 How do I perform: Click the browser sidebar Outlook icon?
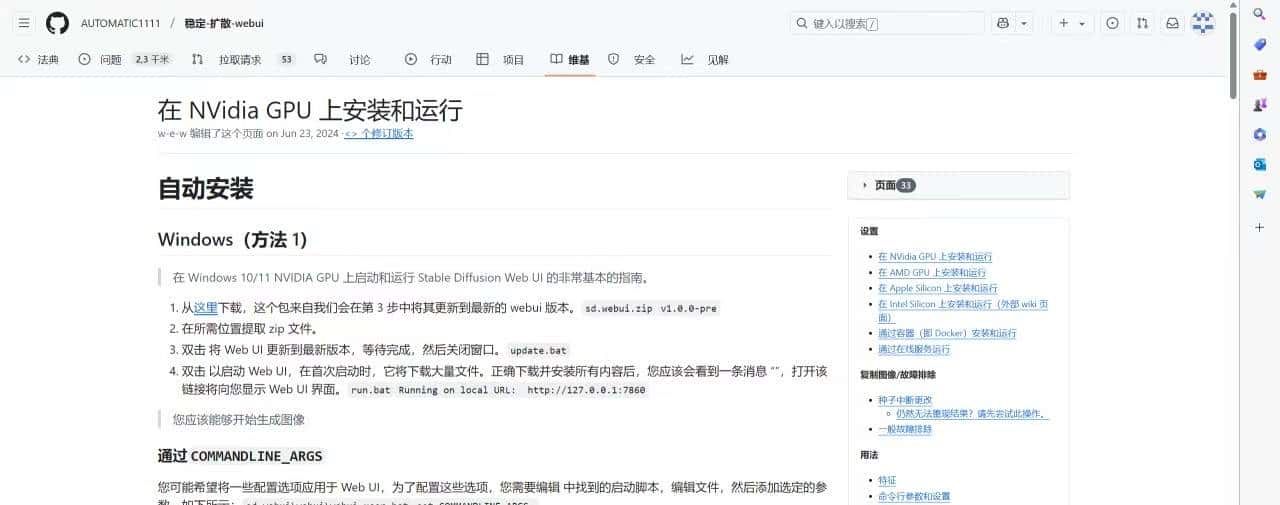1260,164
